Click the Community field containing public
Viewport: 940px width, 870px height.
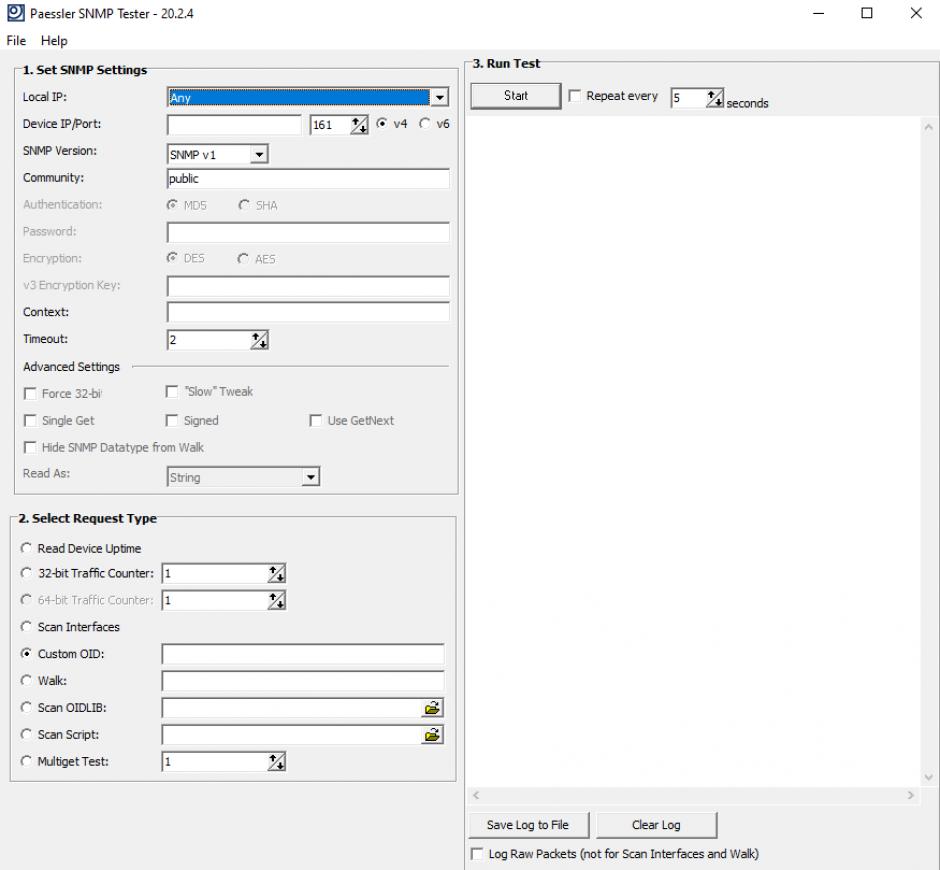tap(308, 179)
